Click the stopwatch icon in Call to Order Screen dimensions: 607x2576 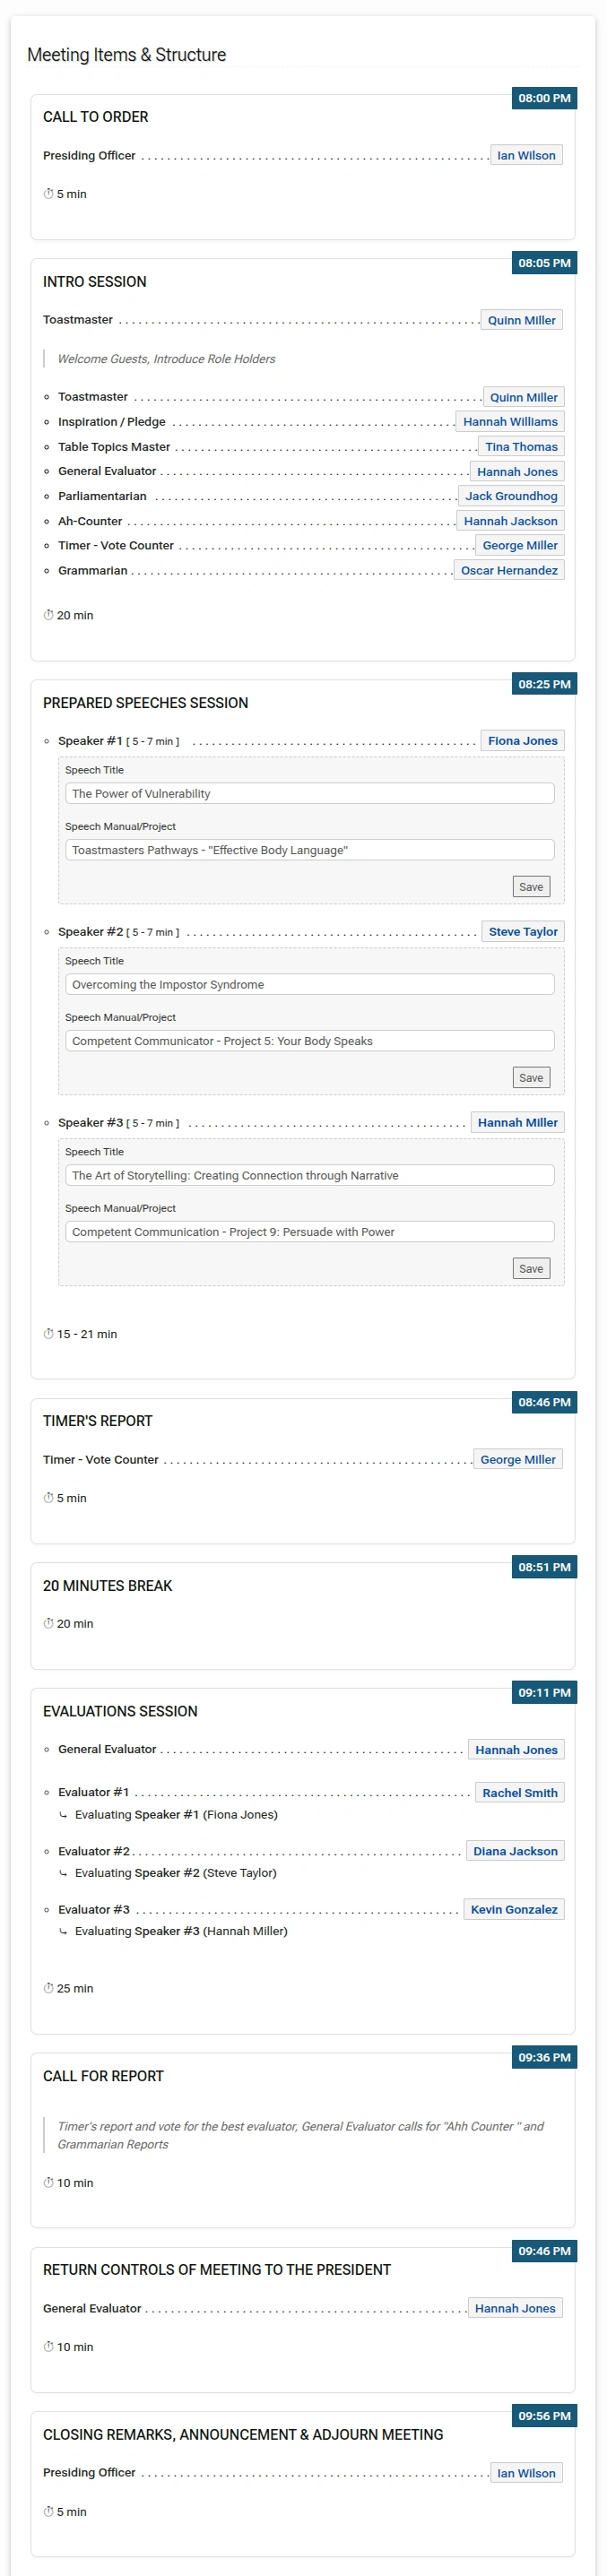point(48,194)
